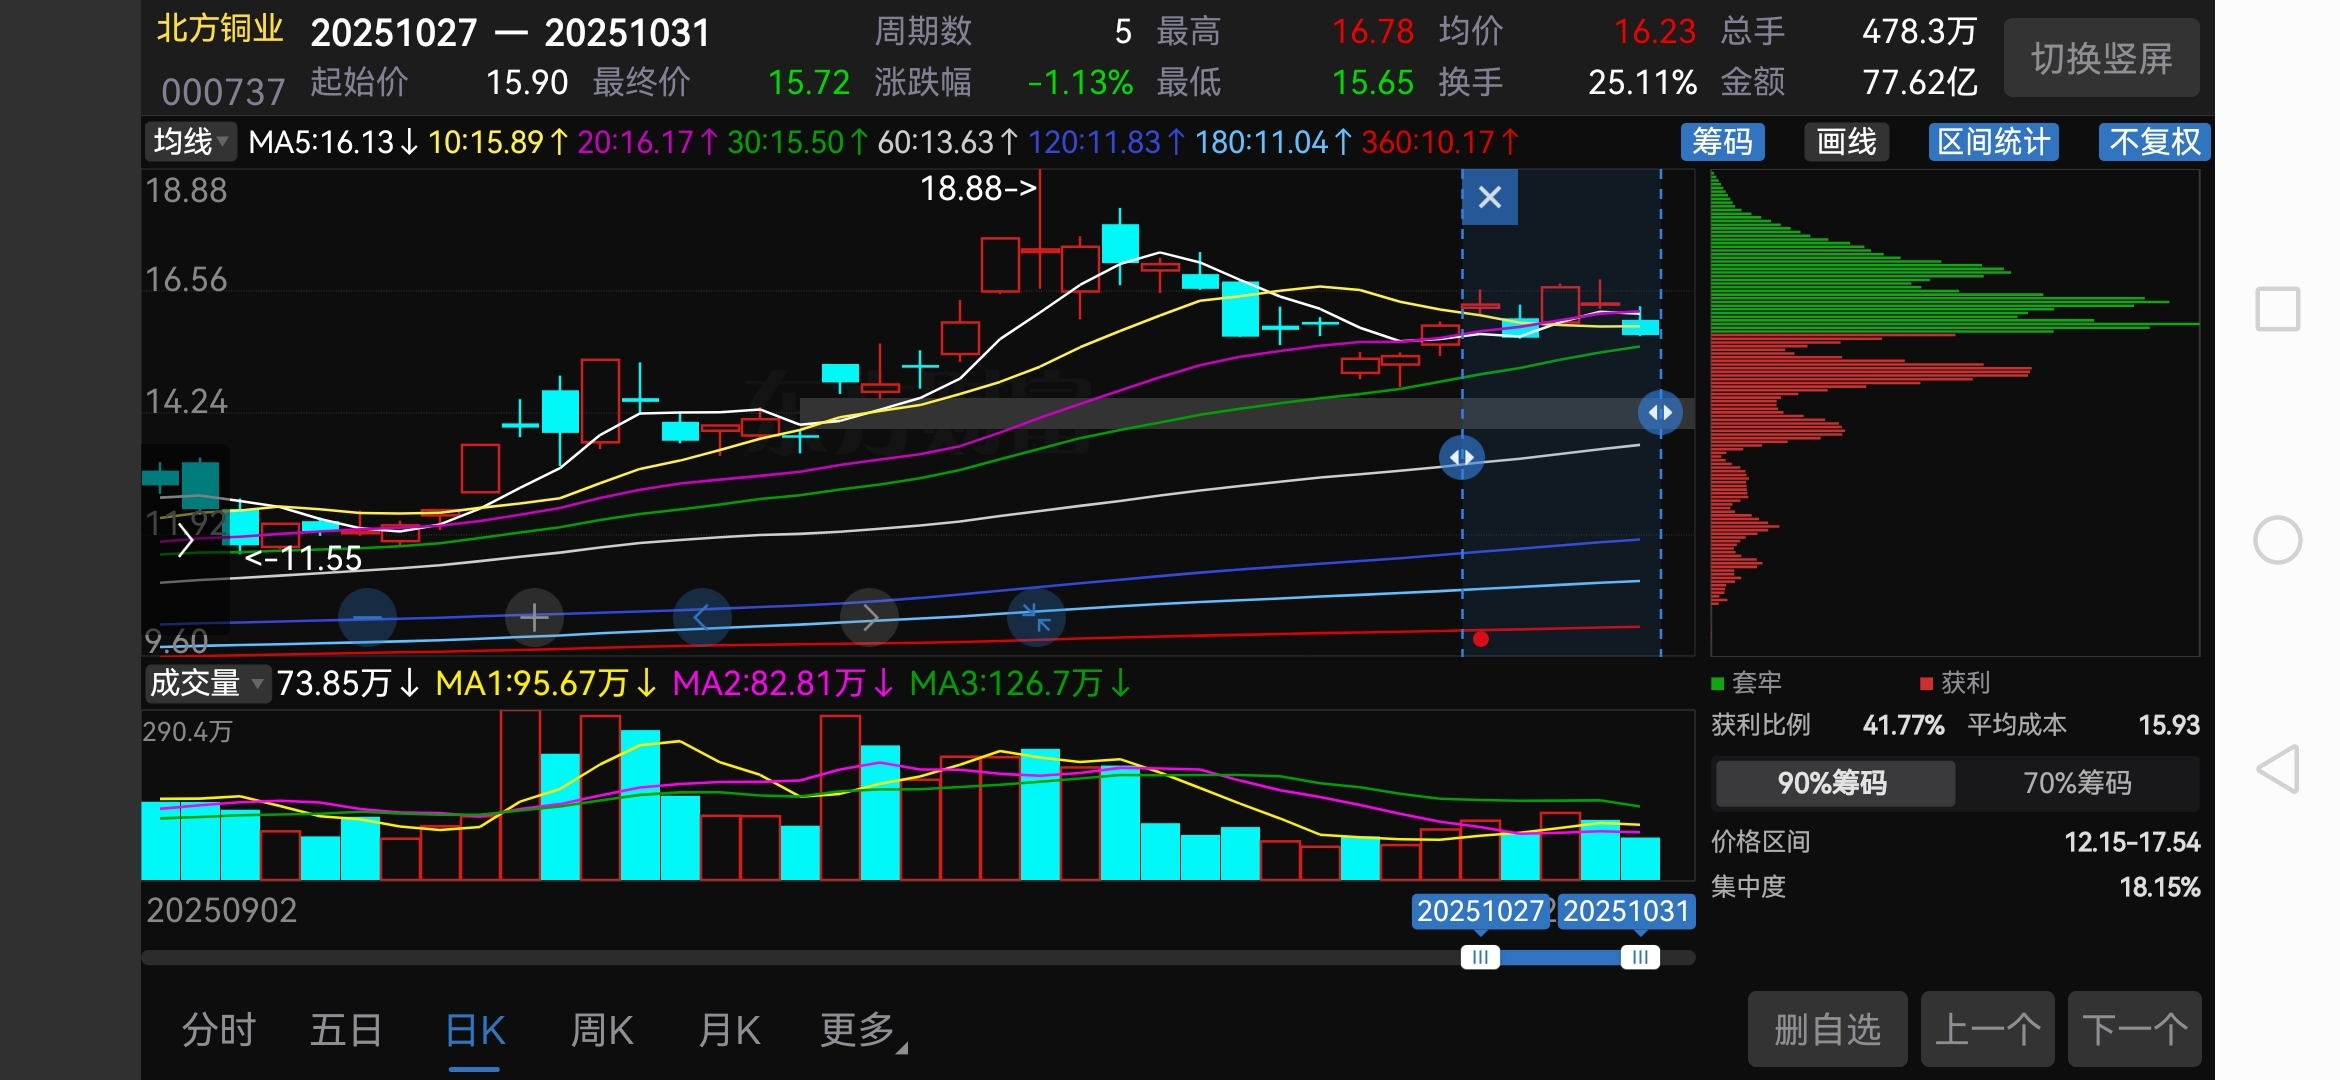The width and height of the screenshot is (2340, 1080).
Task: Click the zoom-in plus circle icon
Action: 534,618
